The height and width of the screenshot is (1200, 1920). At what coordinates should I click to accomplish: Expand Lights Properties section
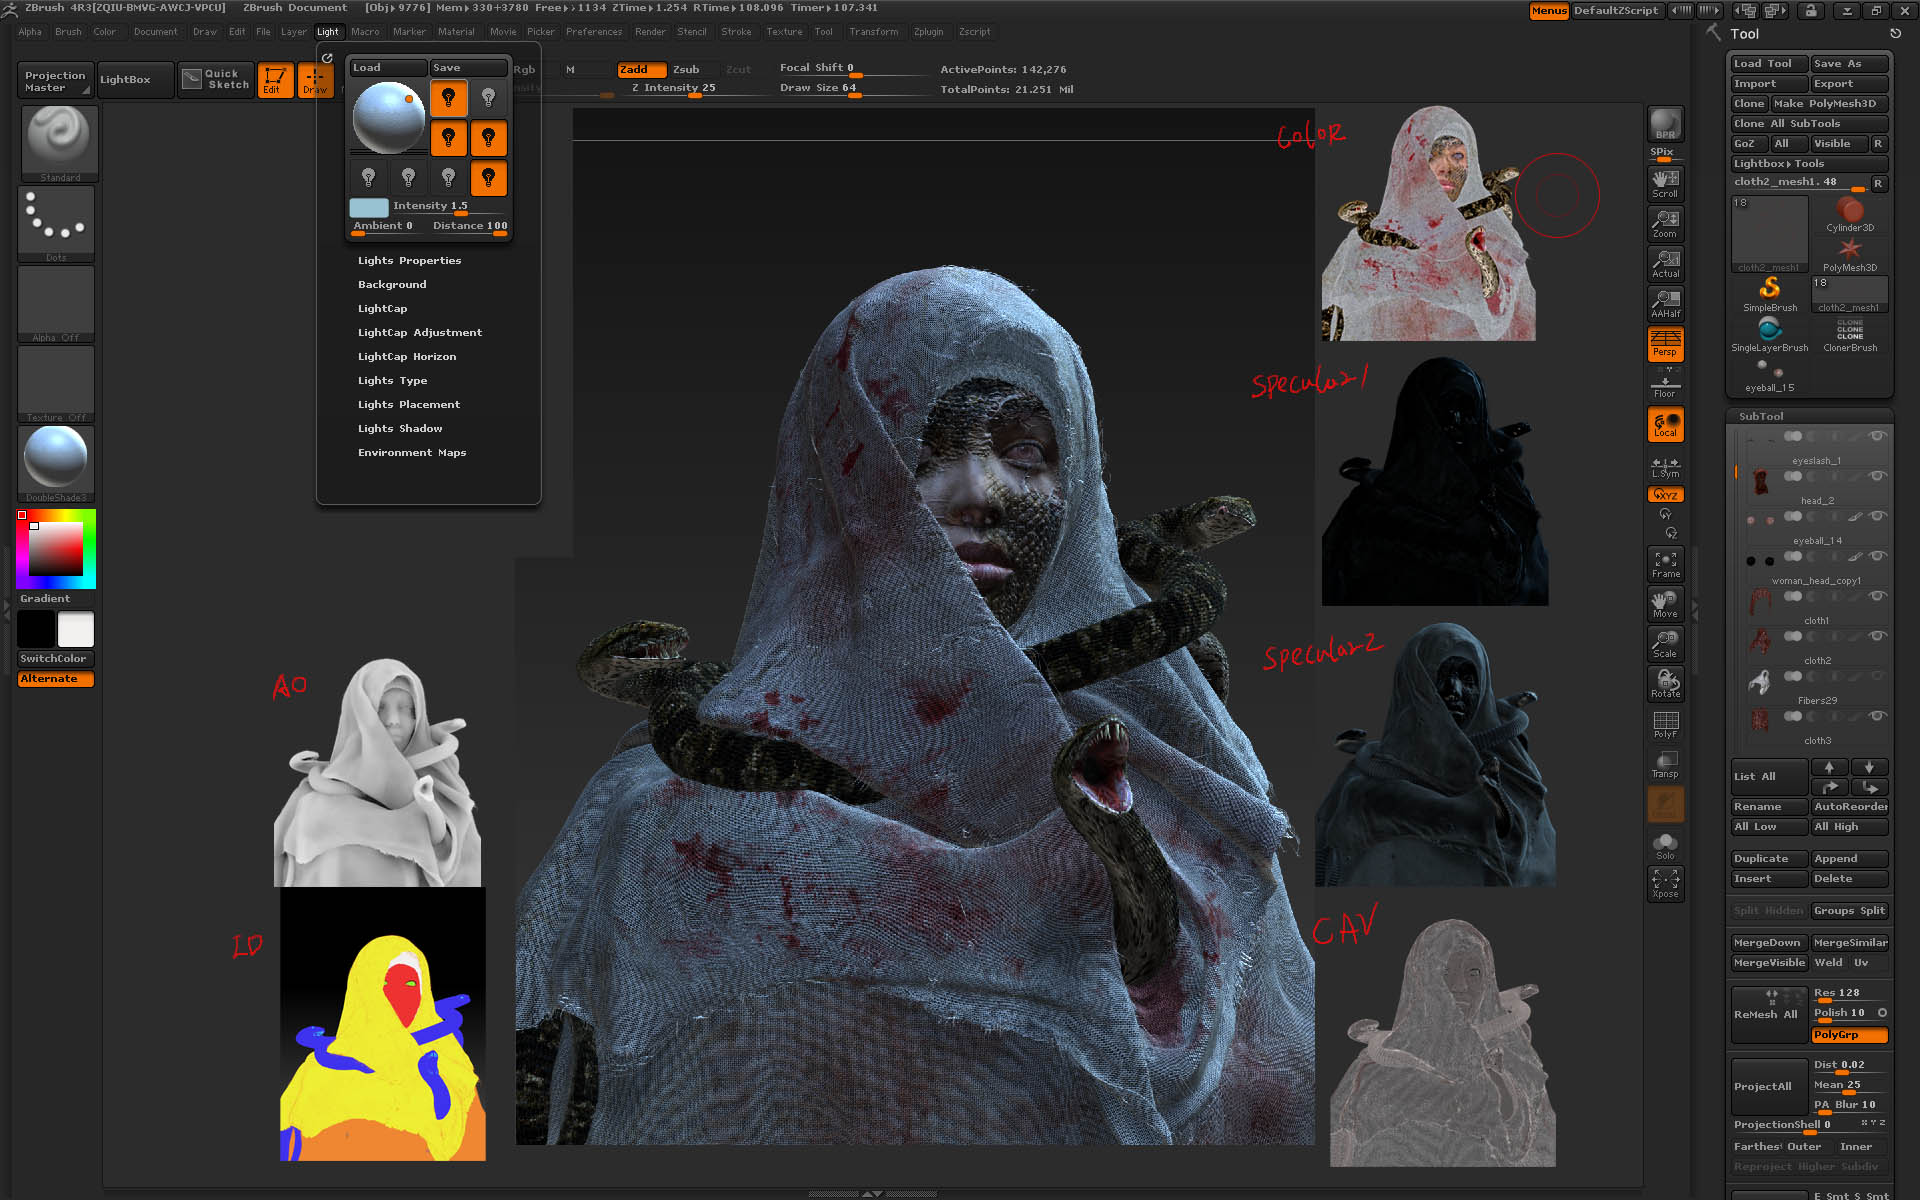point(409,260)
